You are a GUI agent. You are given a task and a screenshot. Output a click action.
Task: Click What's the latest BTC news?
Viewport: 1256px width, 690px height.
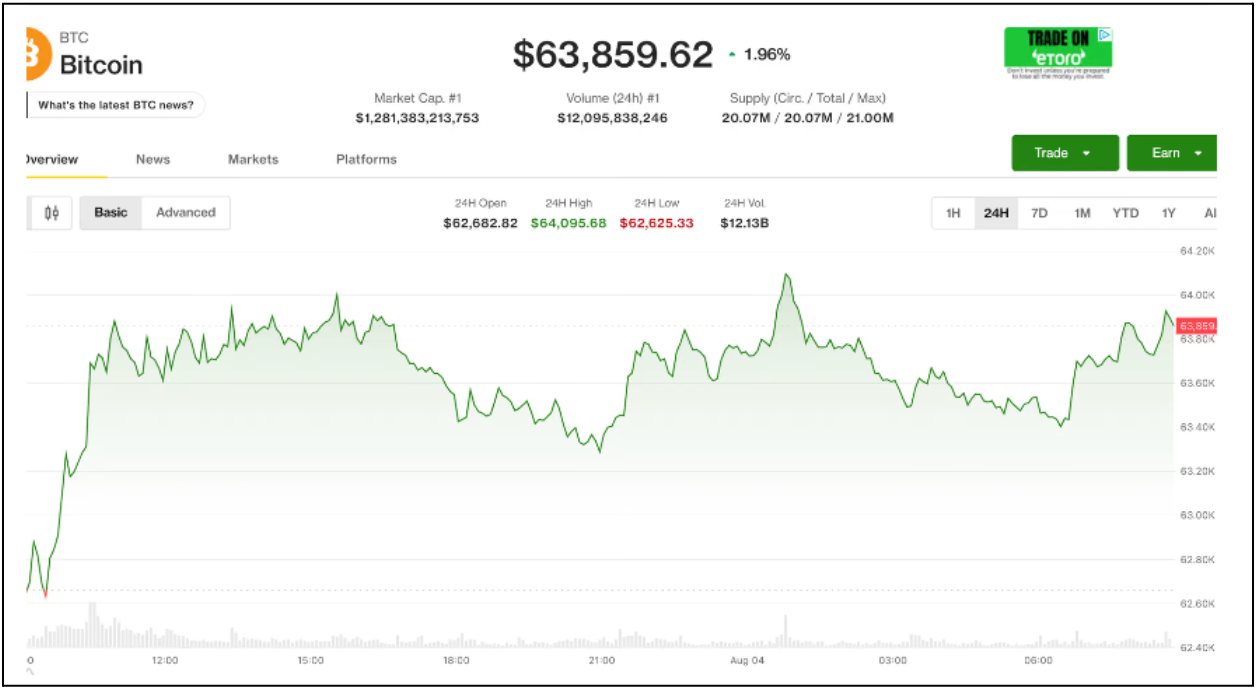pyautogui.click(x=115, y=105)
